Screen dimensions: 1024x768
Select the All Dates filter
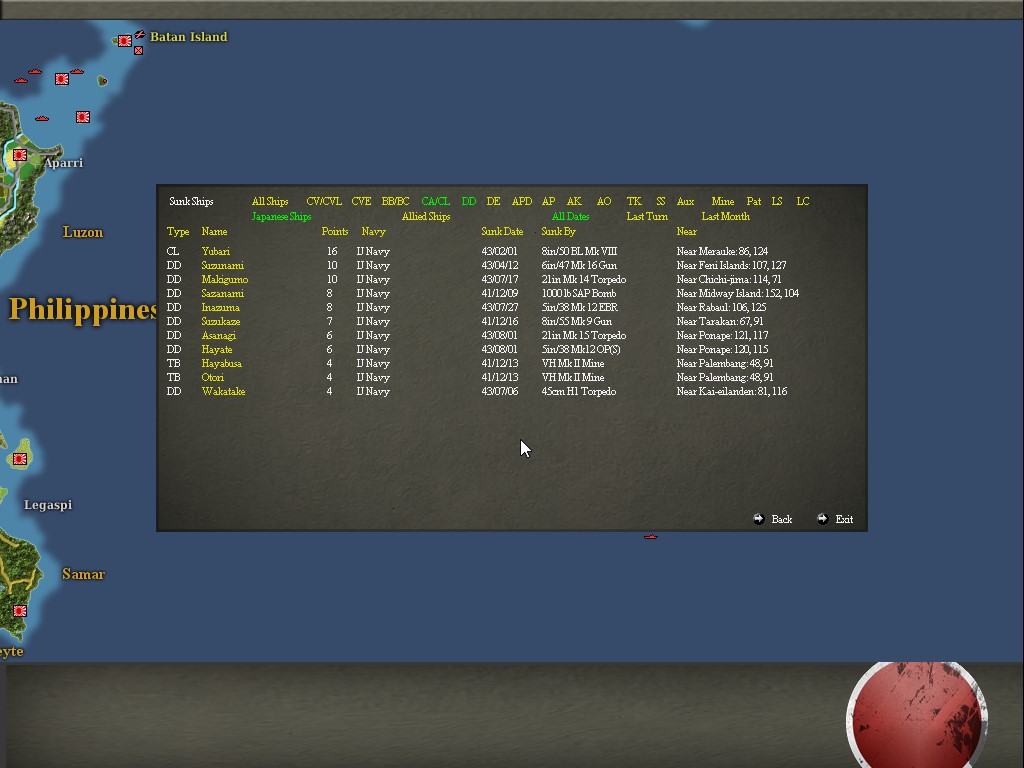570,216
